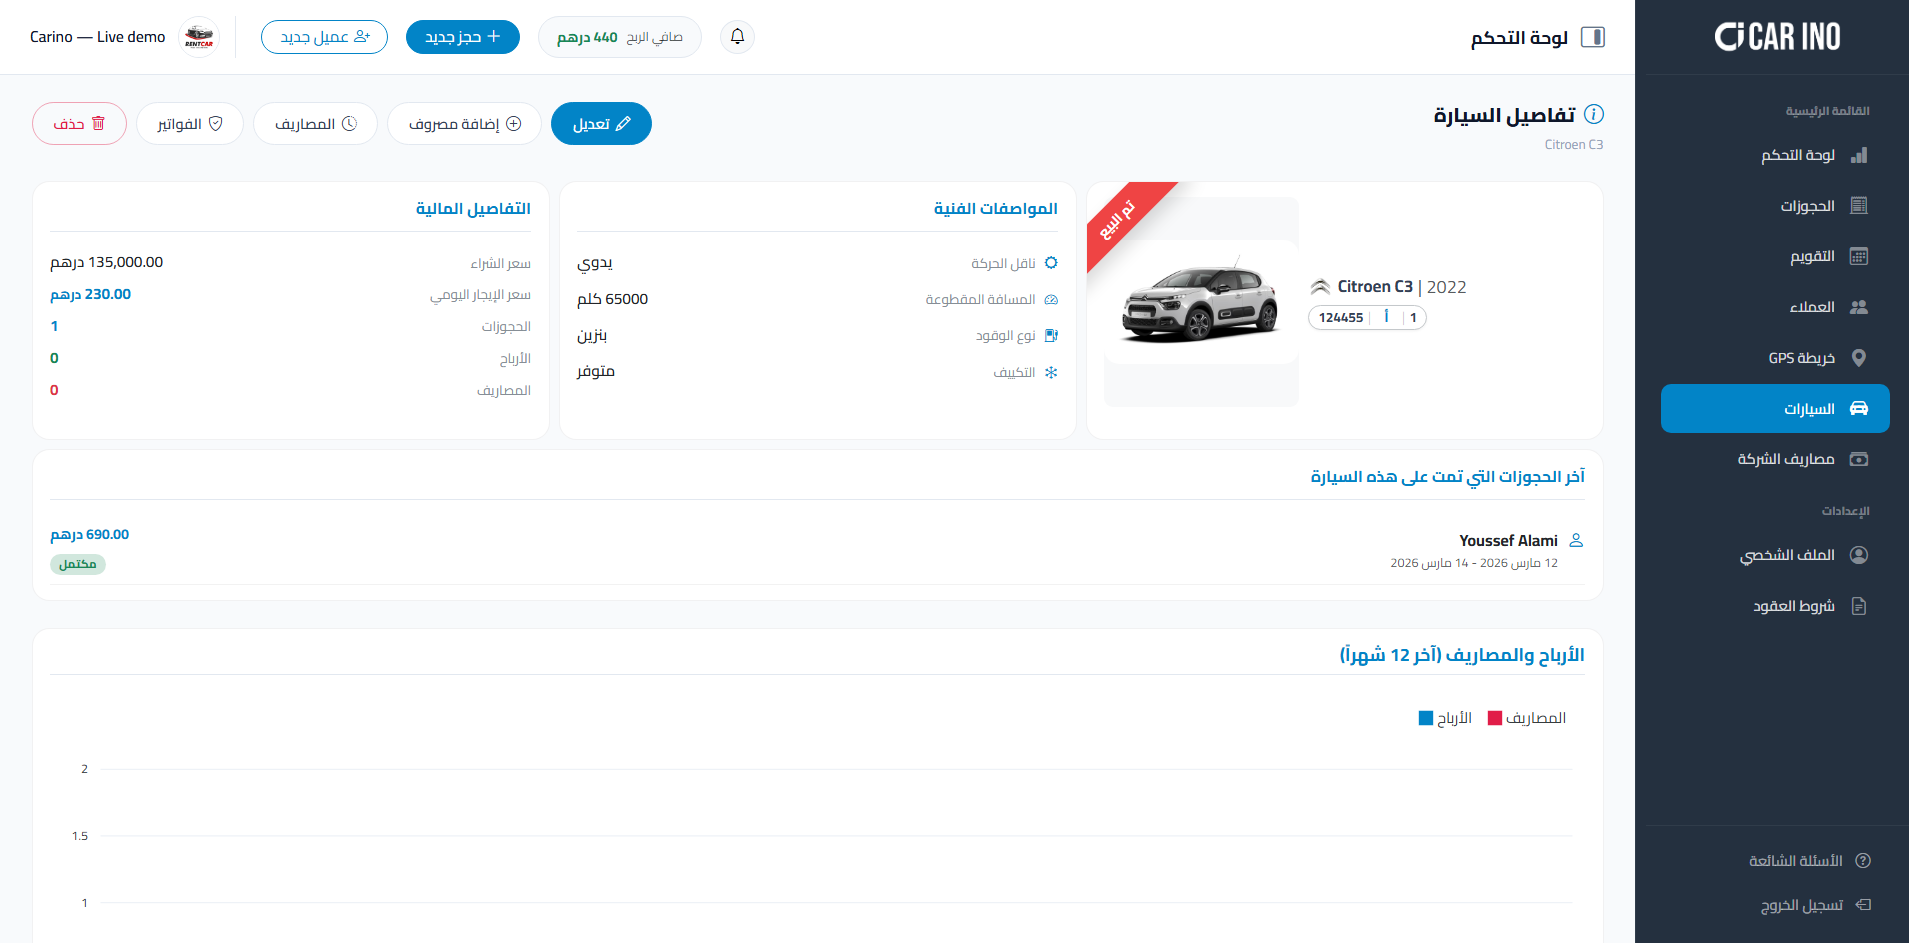Screen dimensions: 1909x943
Task: Click the info icon beside تفاصيل السيارة
Action: click(1594, 114)
